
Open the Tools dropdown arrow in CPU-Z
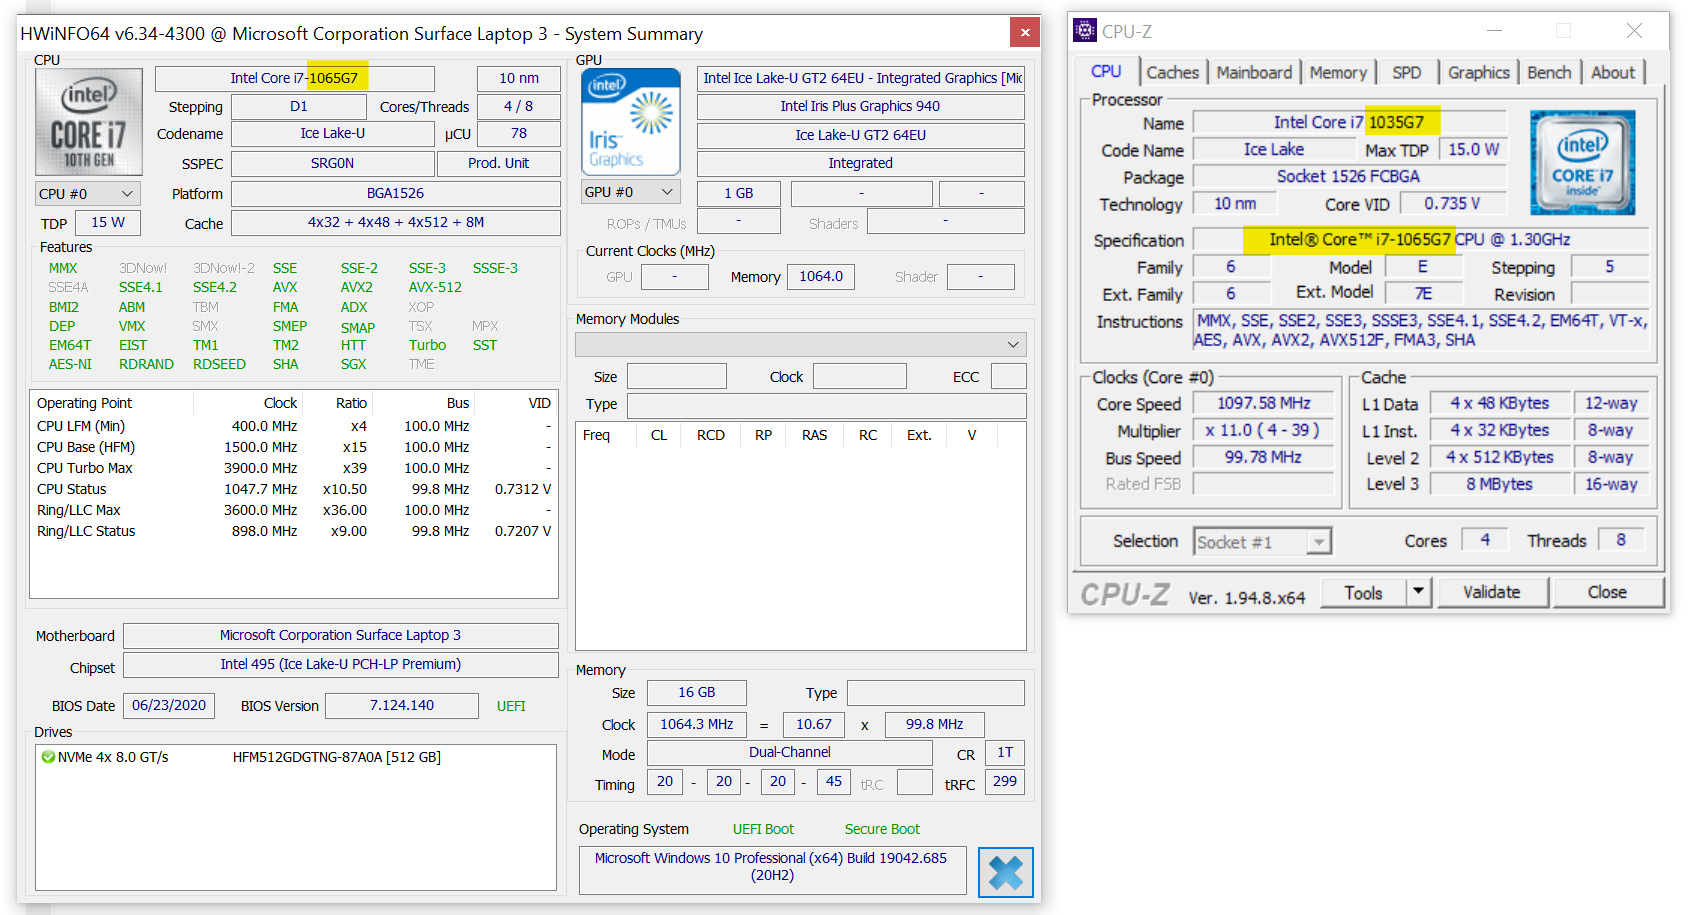(x=1418, y=592)
